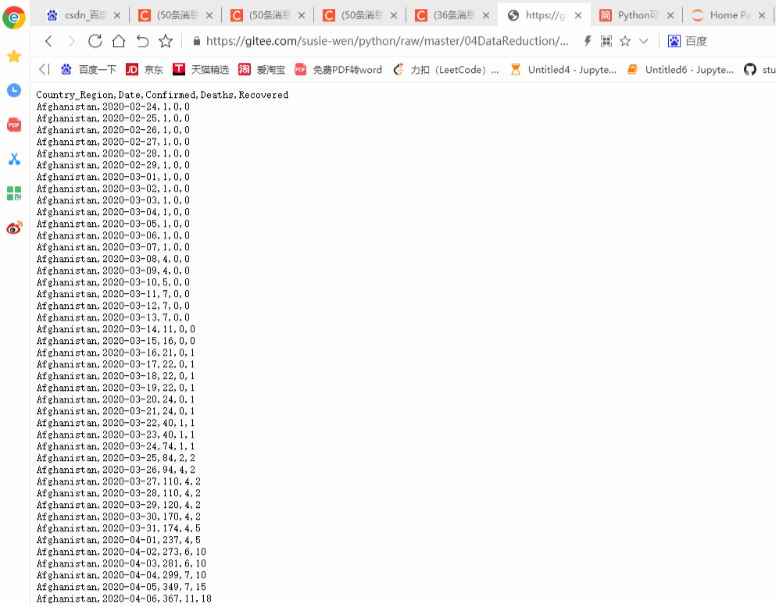Viewport: 776px width, 606px height.
Task: Click the 百度 search engine button
Action: pyautogui.click(x=687, y=41)
